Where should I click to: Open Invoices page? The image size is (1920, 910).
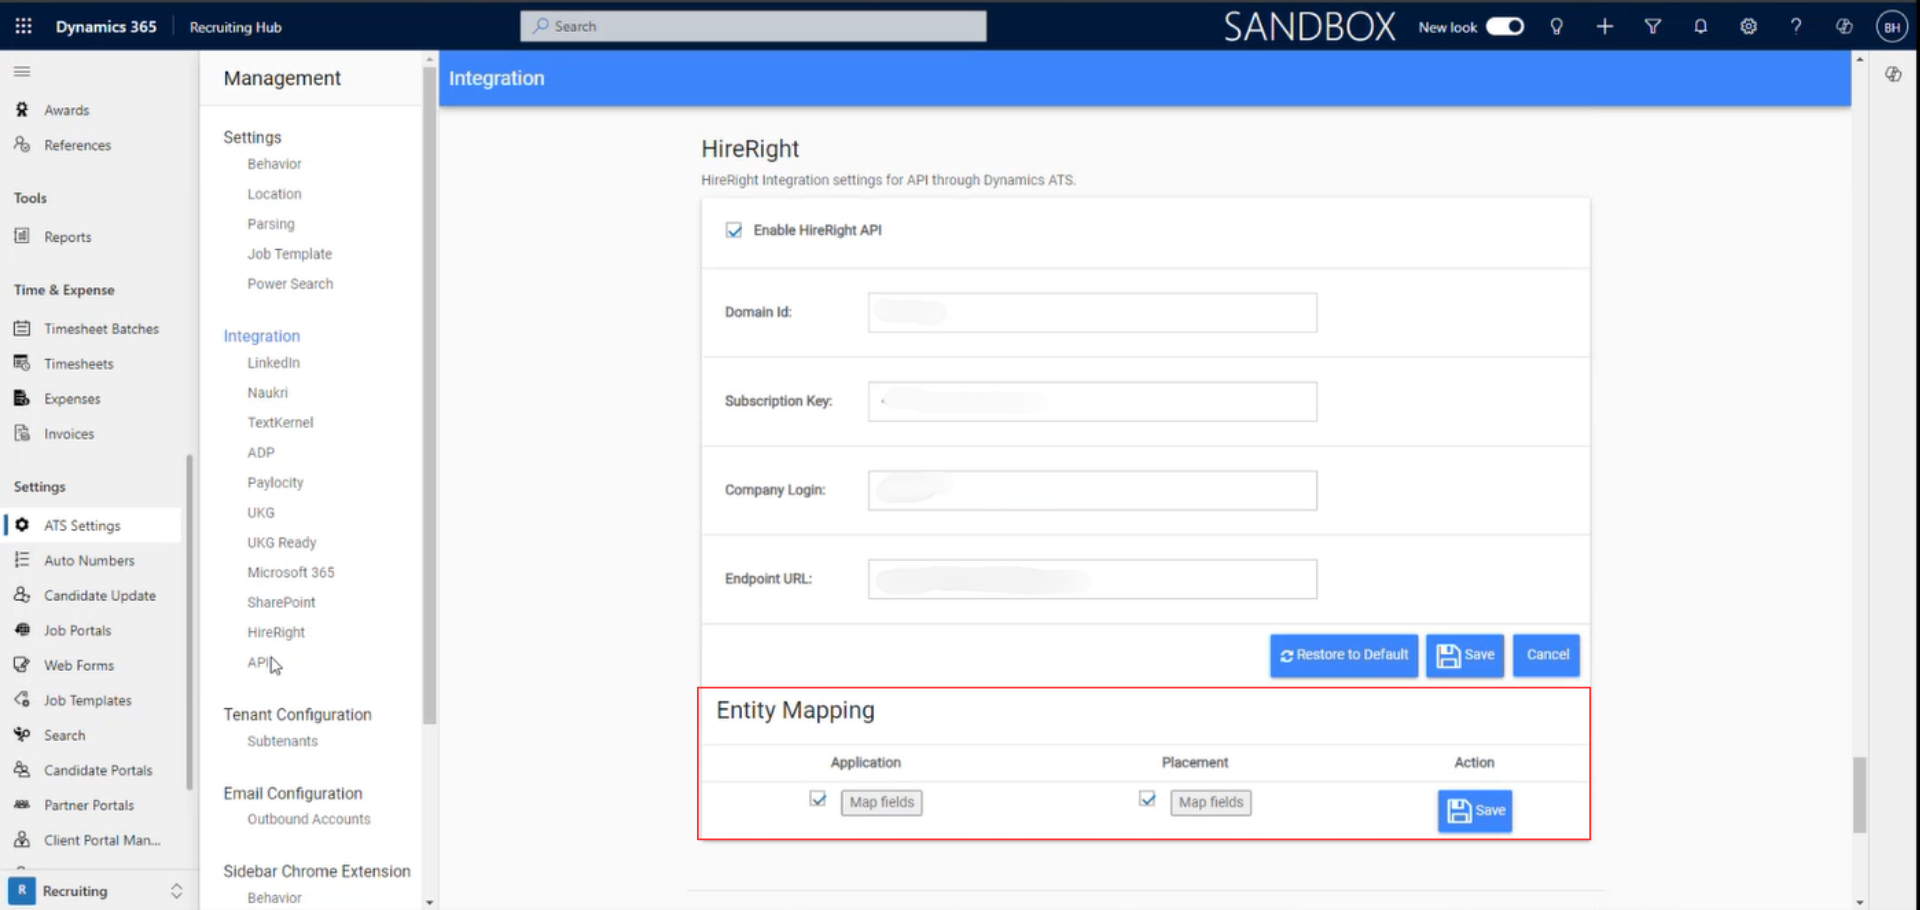pyautogui.click(x=68, y=434)
